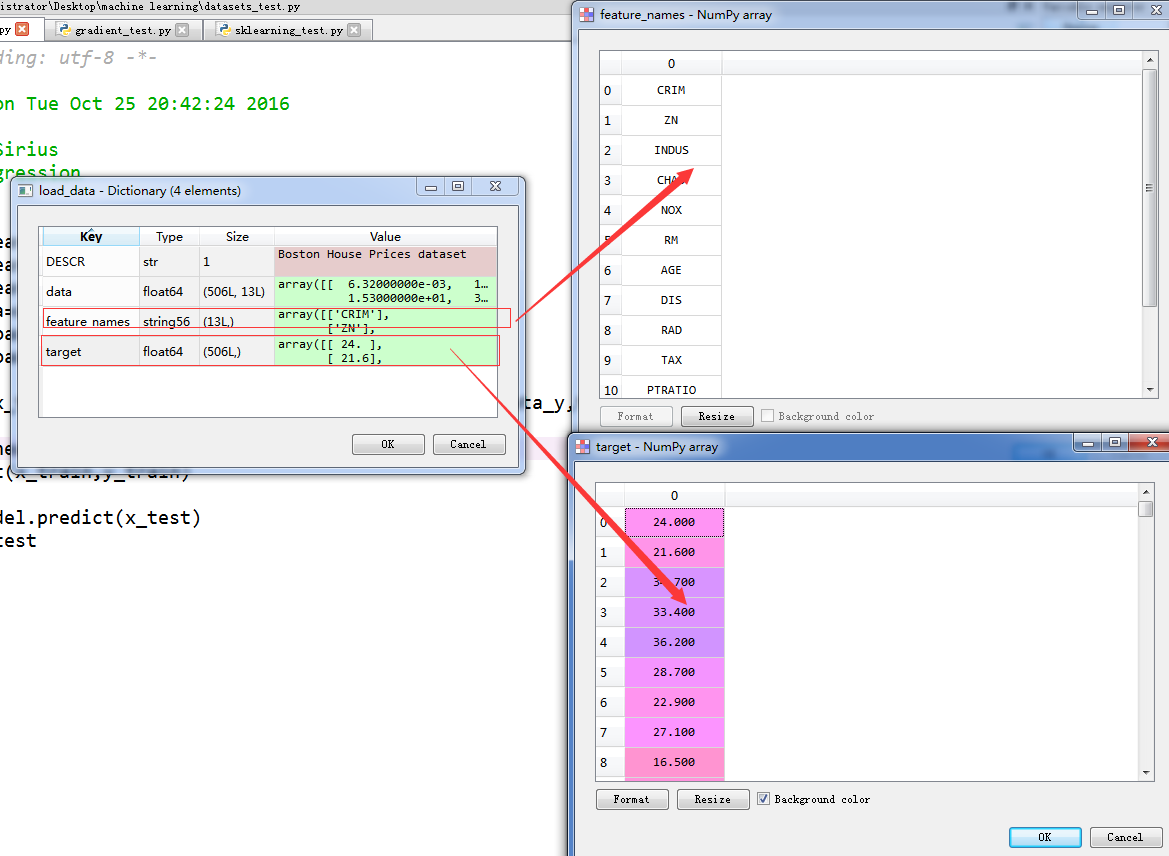Click Cancel in load_data dictionary dialog

(468, 444)
